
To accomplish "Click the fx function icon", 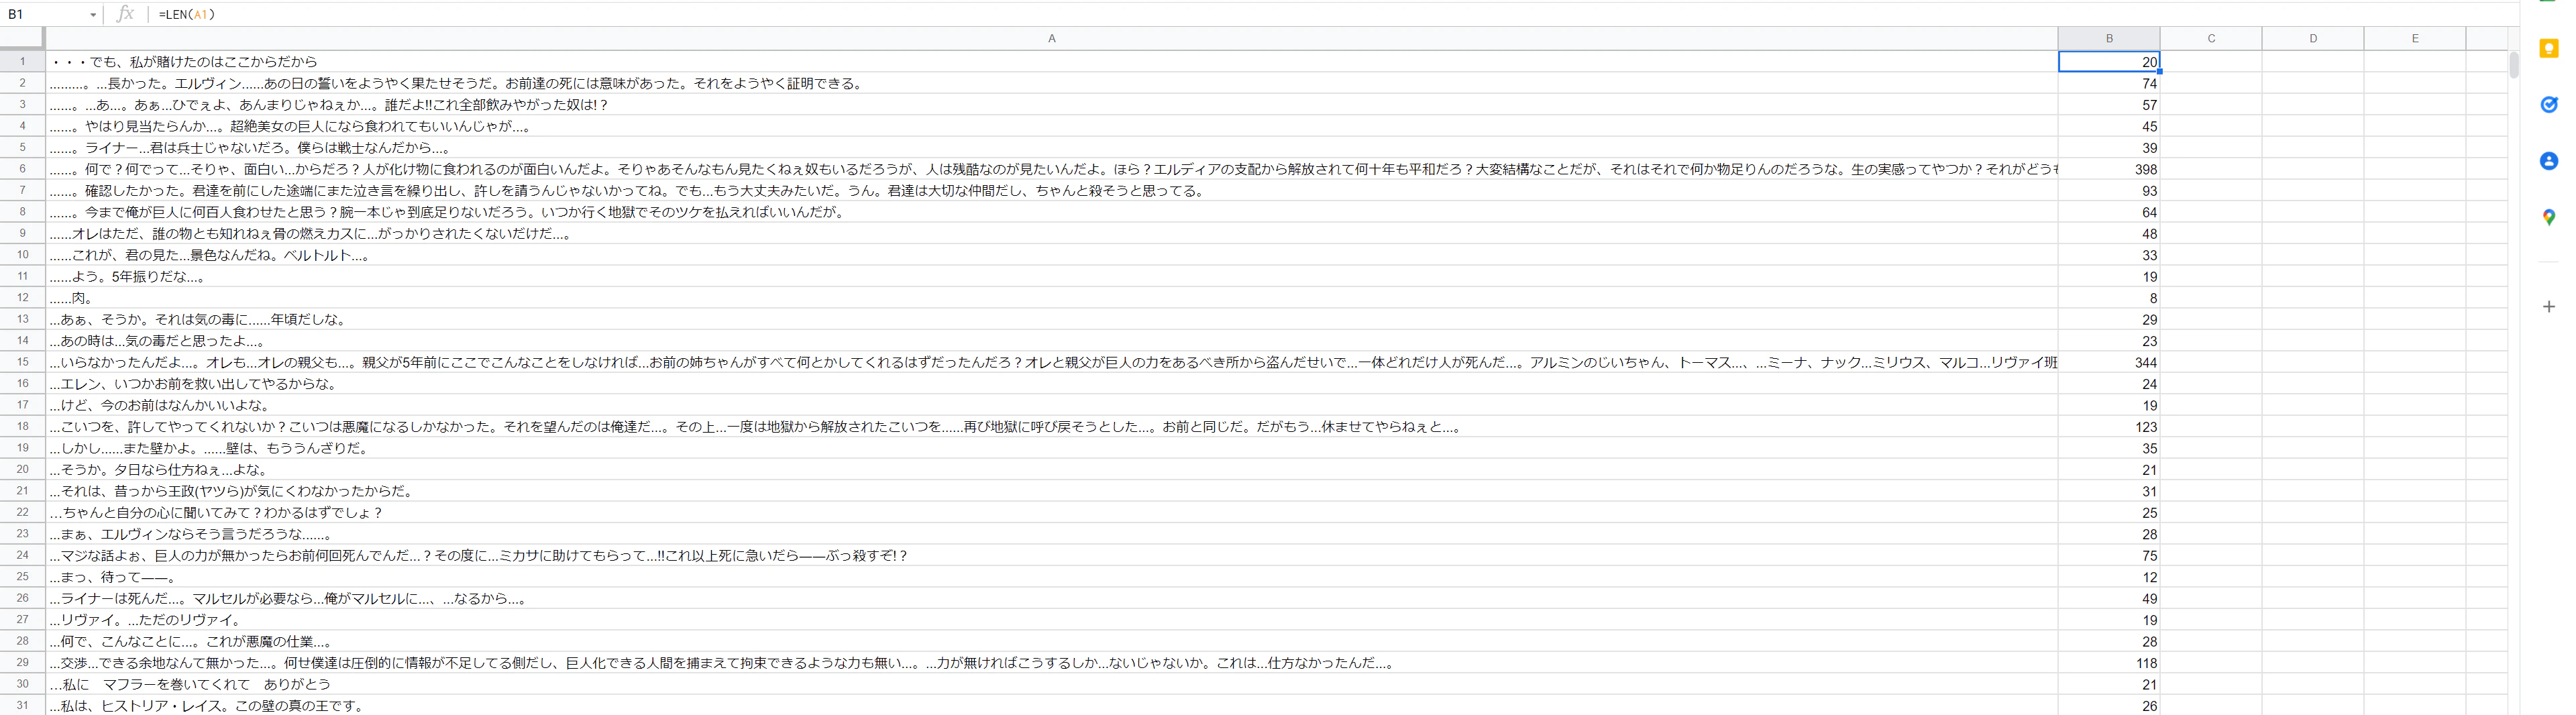I will coord(125,14).
